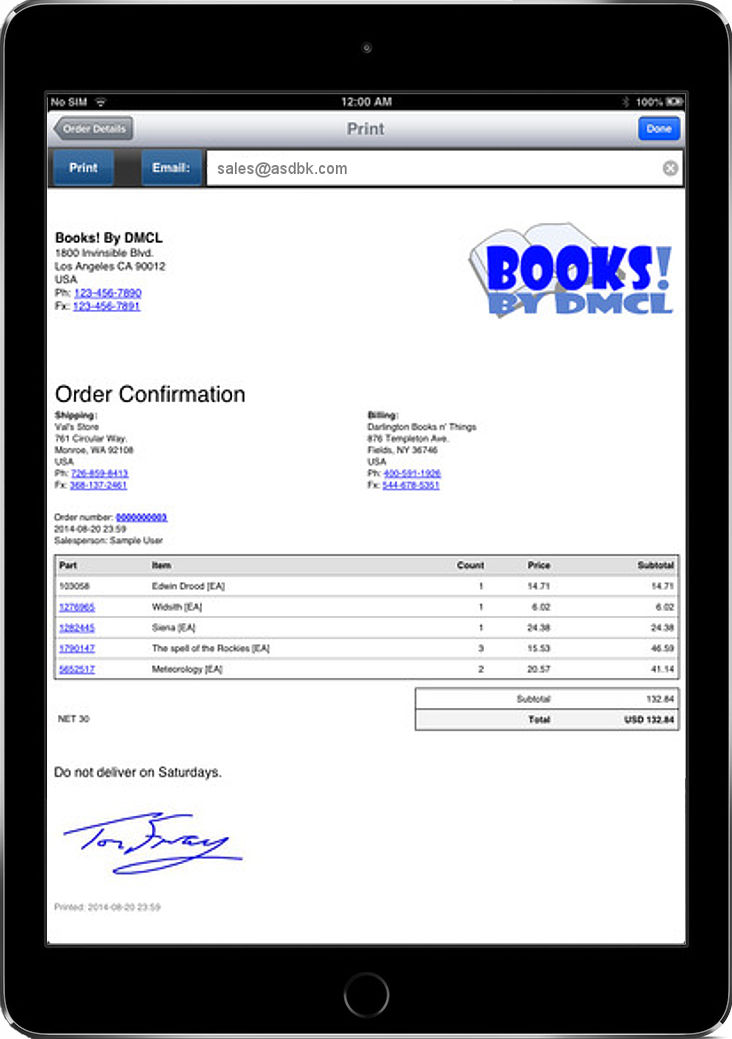732x1039 pixels.
Task: Open part number 1790147 link
Action: pyautogui.click(x=77, y=648)
